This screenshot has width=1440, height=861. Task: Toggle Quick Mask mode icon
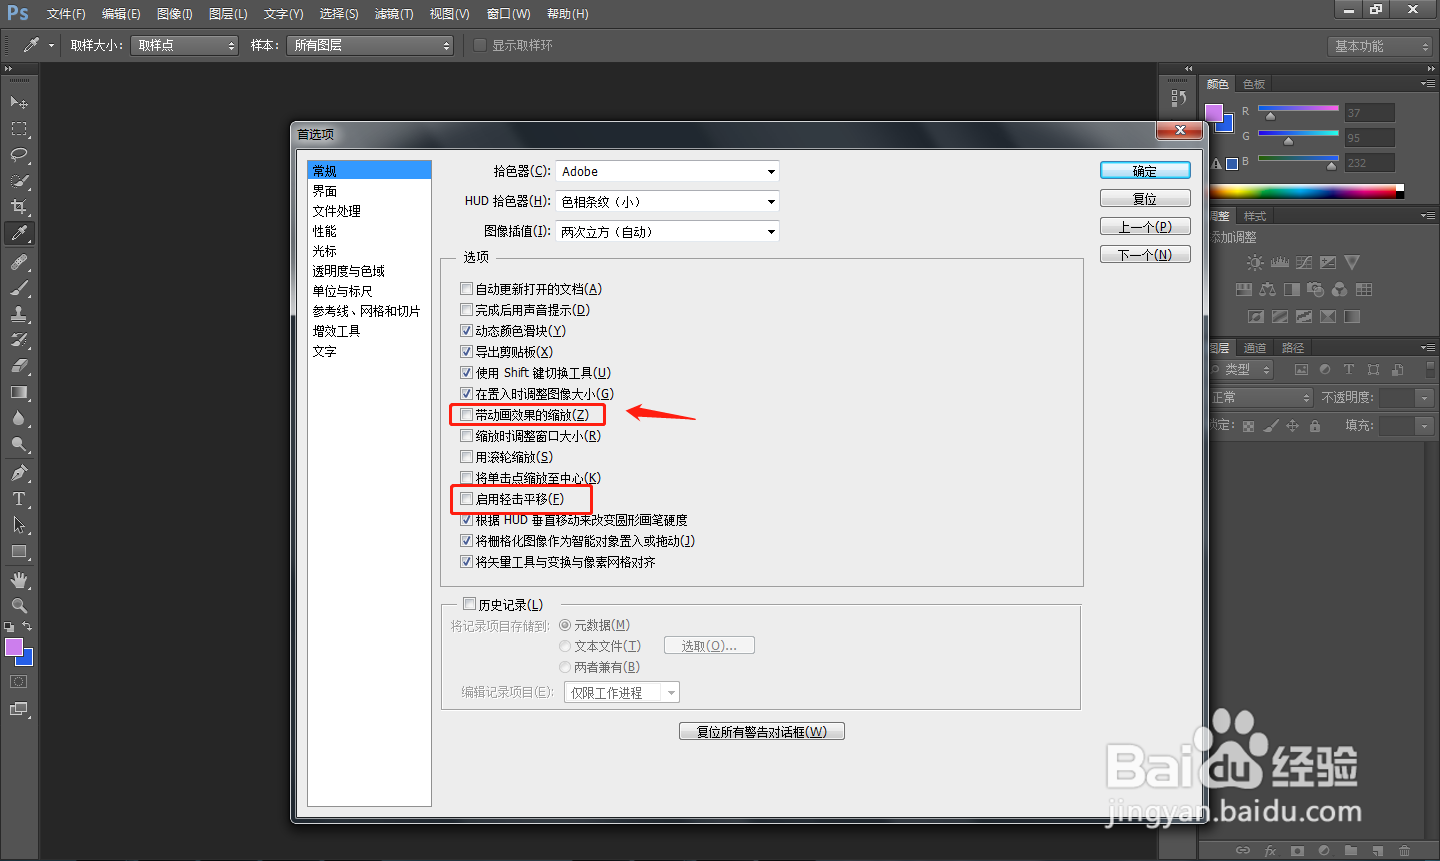(x=19, y=682)
